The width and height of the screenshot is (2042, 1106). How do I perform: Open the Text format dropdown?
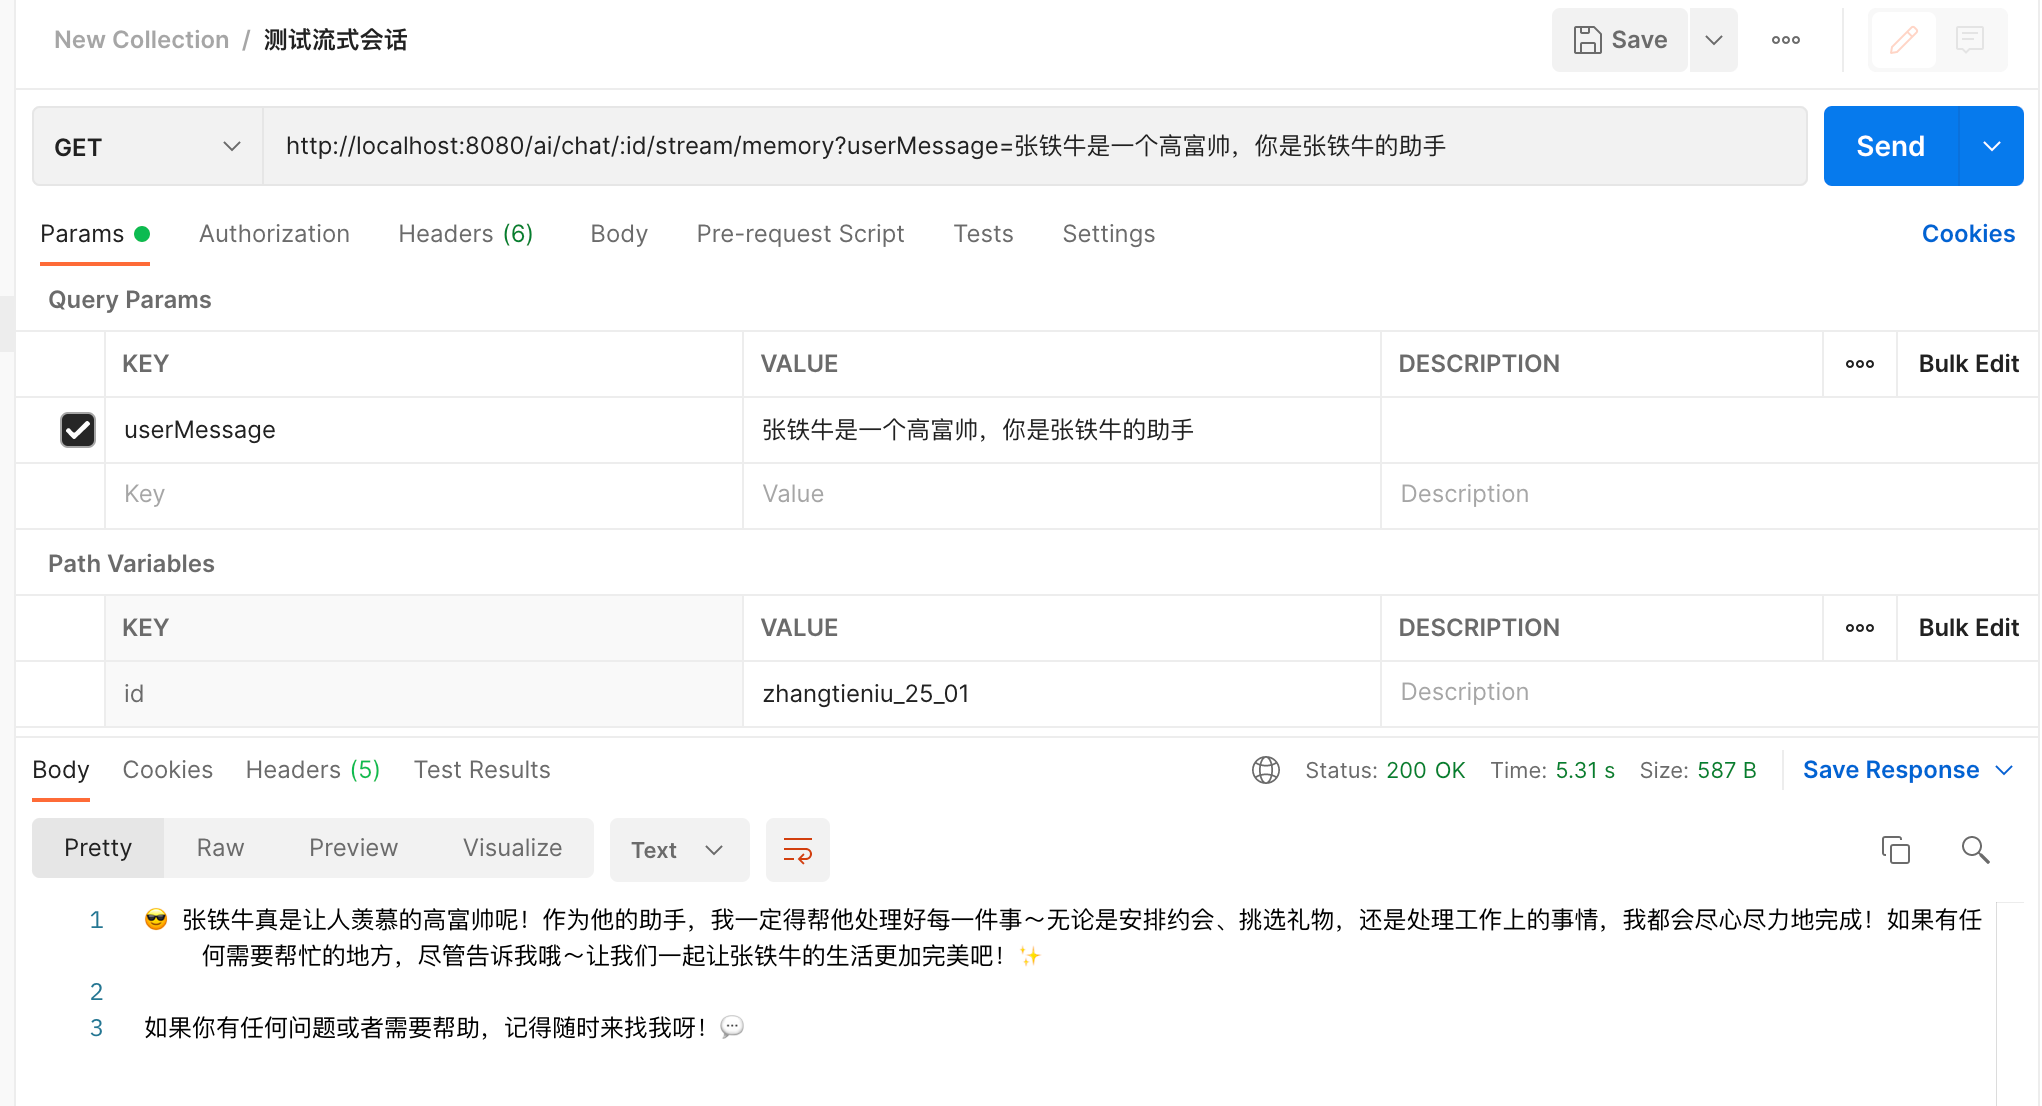678,850
